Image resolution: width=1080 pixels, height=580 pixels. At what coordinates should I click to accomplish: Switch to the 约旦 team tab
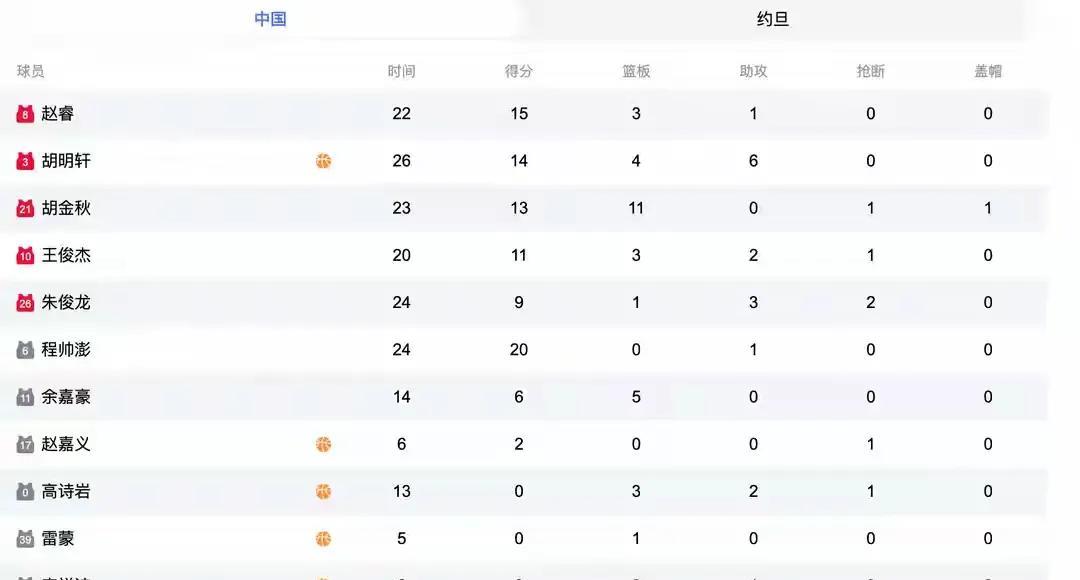click(x=772, y=19)
